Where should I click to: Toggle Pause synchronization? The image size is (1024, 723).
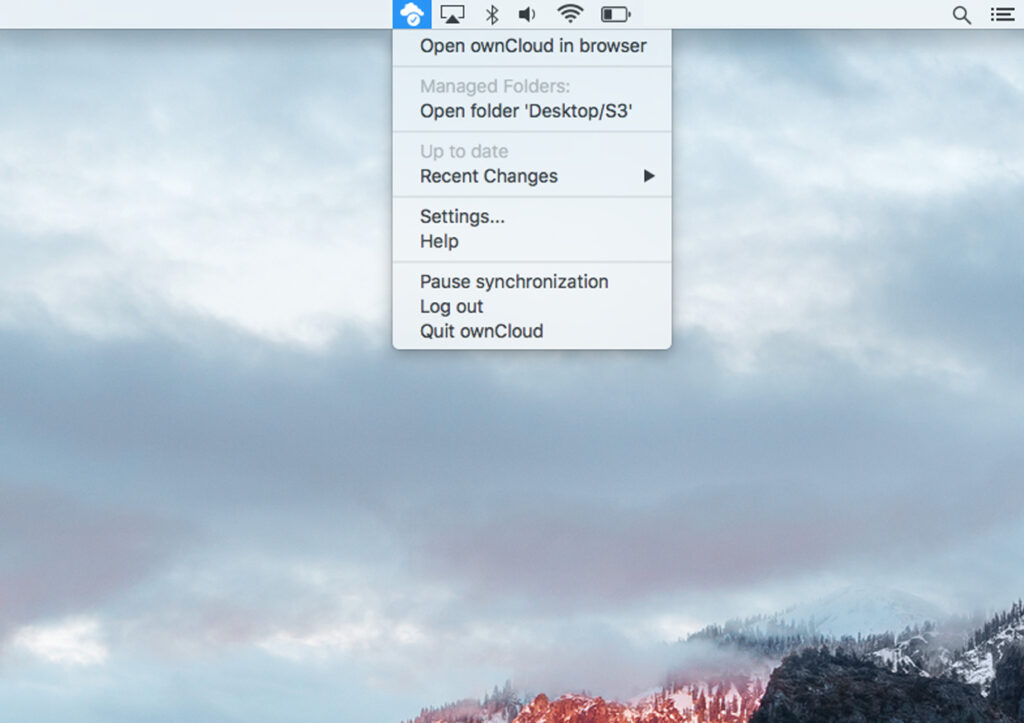513,282
